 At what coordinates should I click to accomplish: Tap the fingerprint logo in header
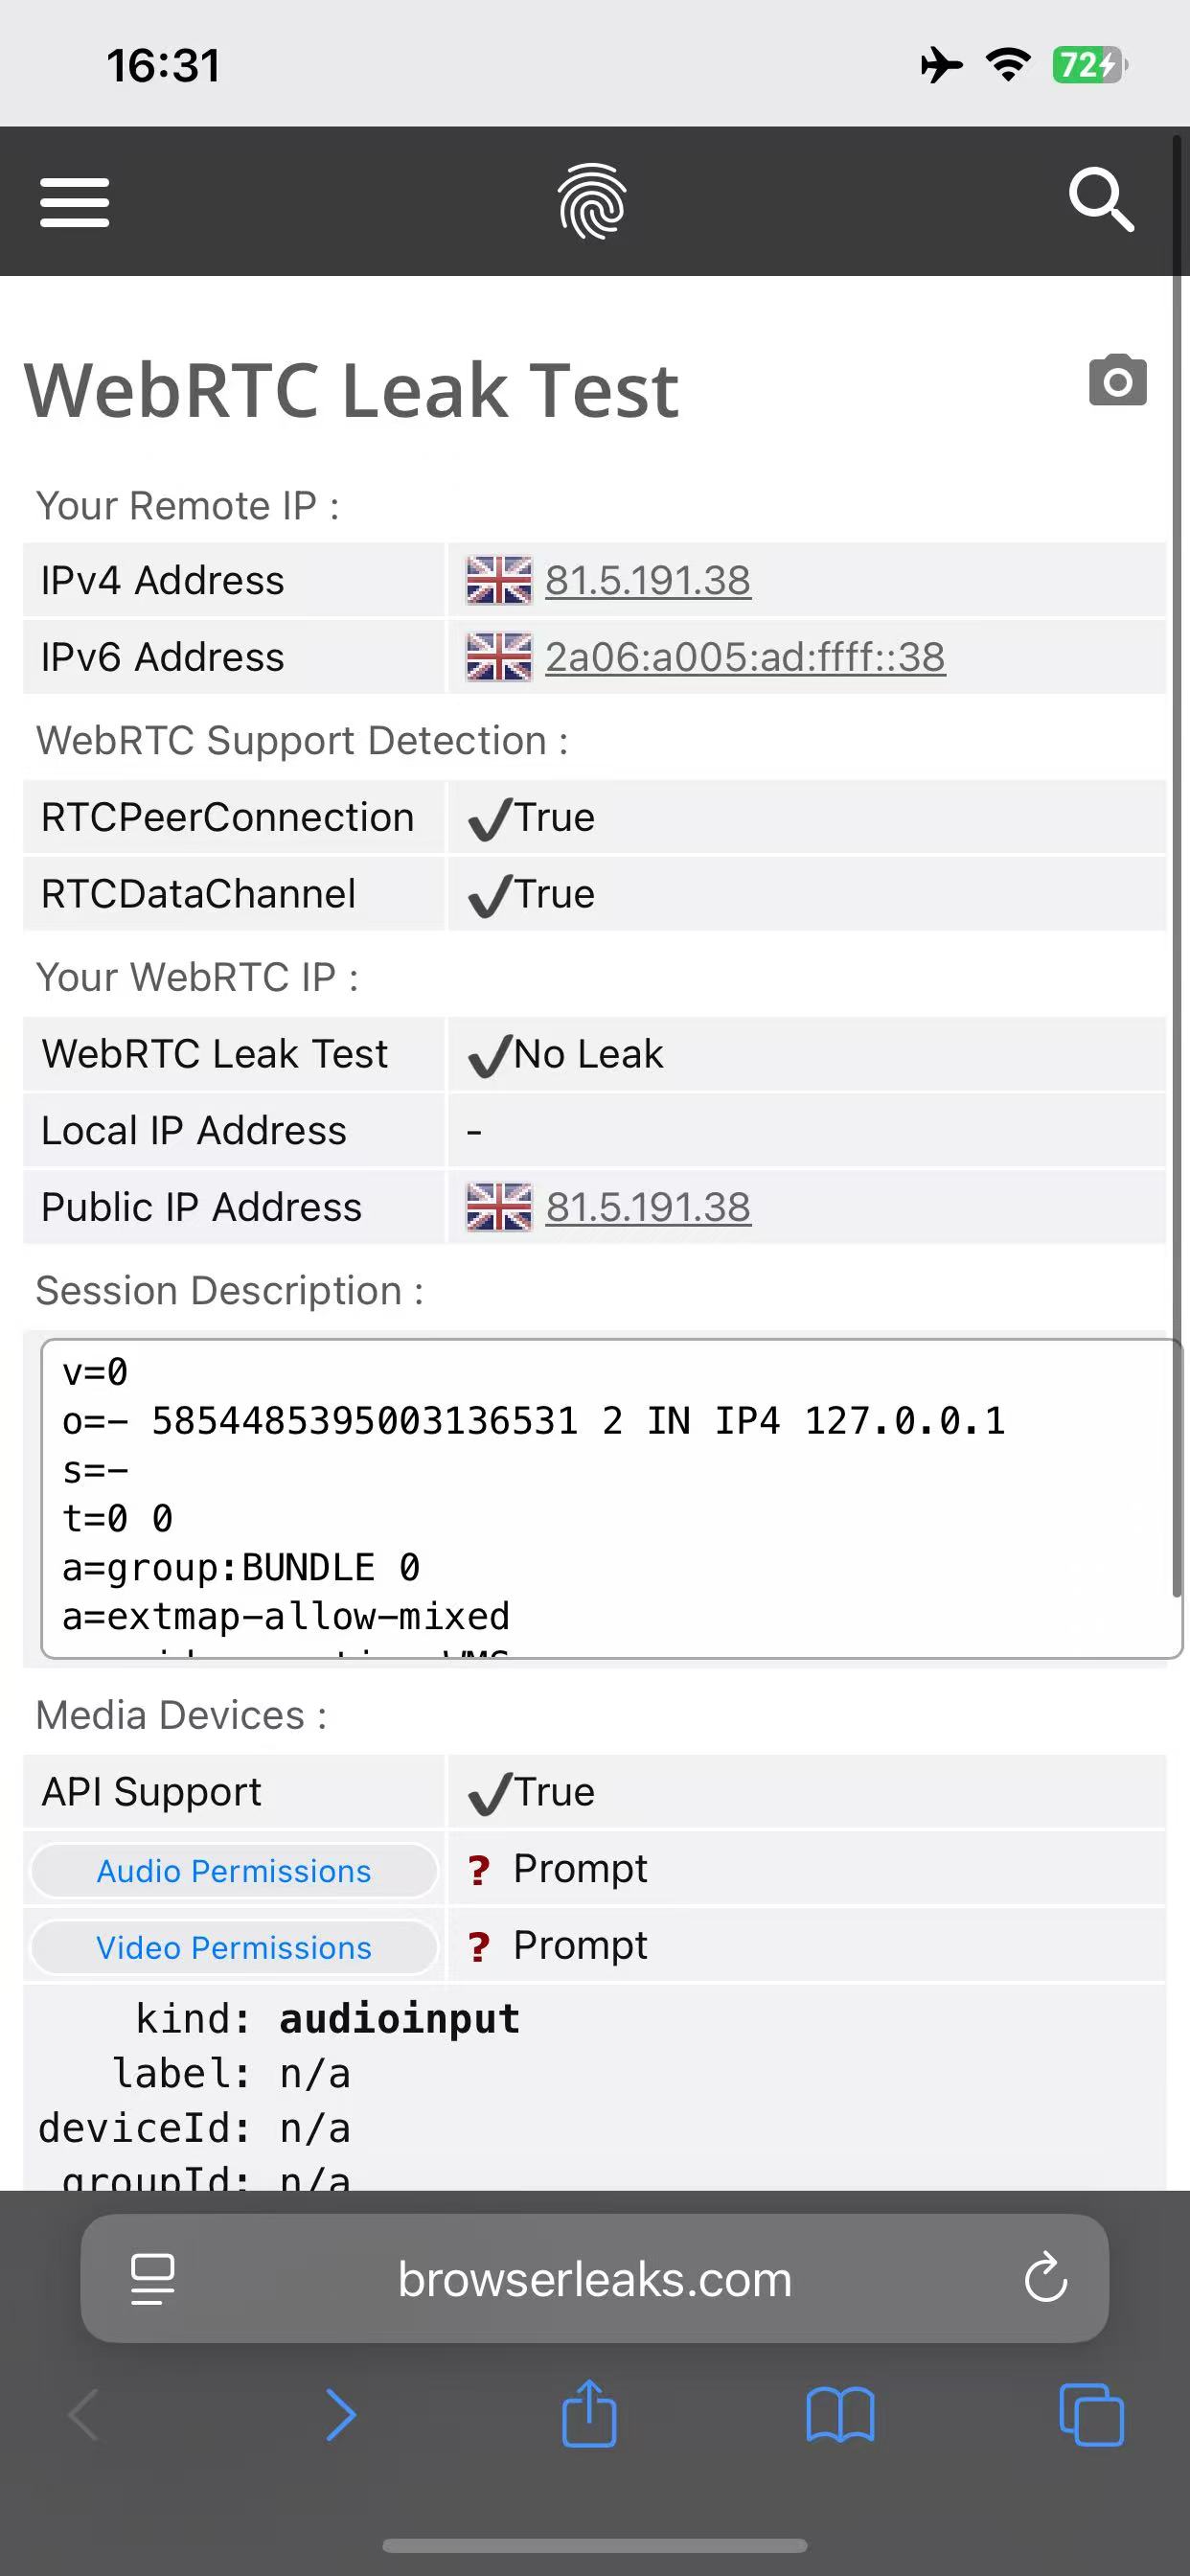[592, 201]
